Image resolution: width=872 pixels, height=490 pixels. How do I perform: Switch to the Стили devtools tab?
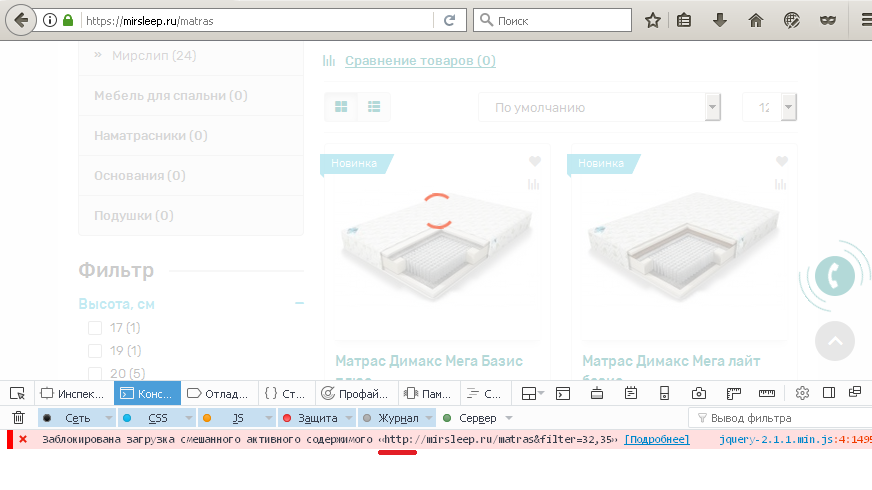point(286,394)
